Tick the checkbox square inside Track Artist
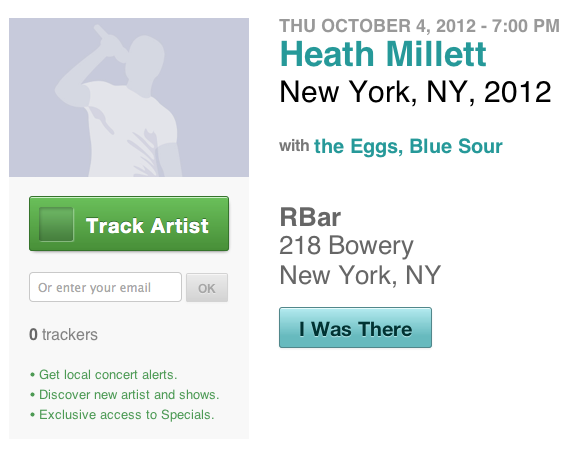The height and width of the screenshot is (455, 575). 56,224
